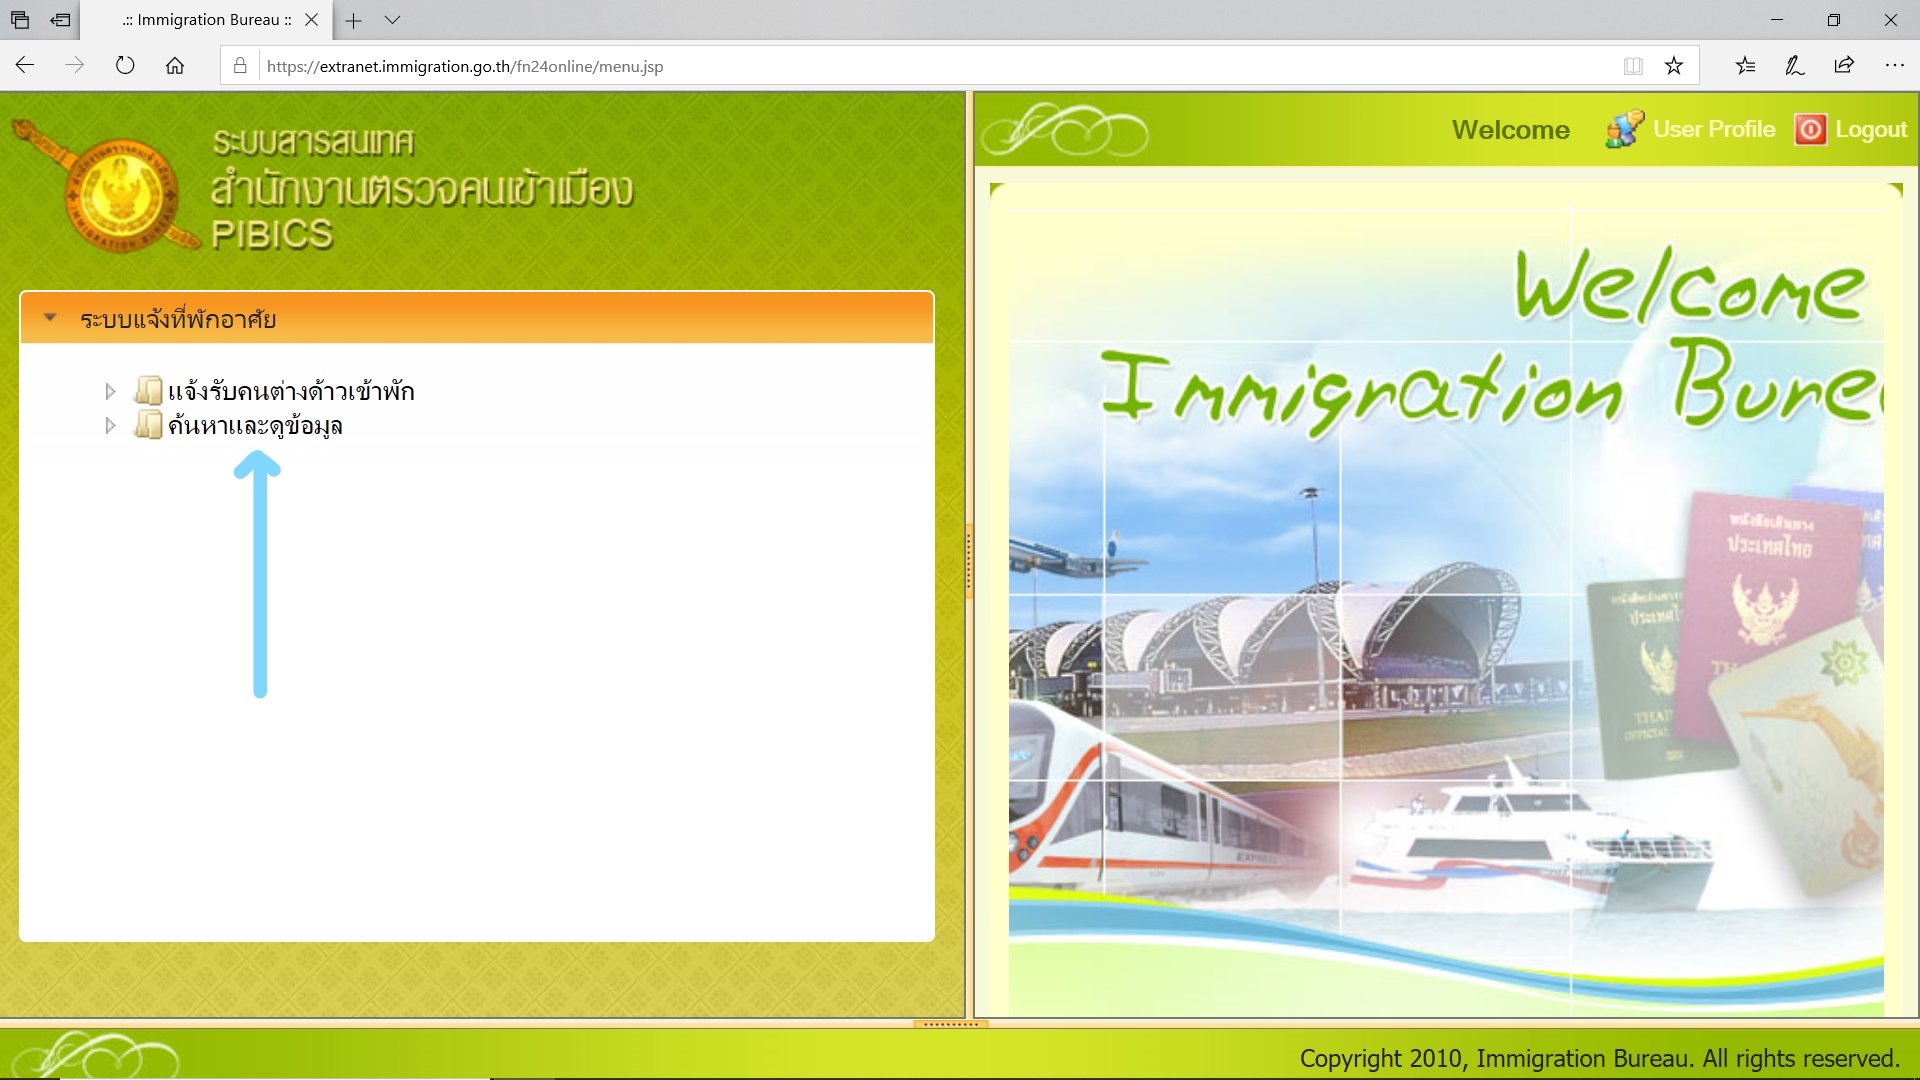Image resolution: width=1920 pixels, height=1080 pixels.
Task: Click the add notes pen icon
Action: [1794, 66]
